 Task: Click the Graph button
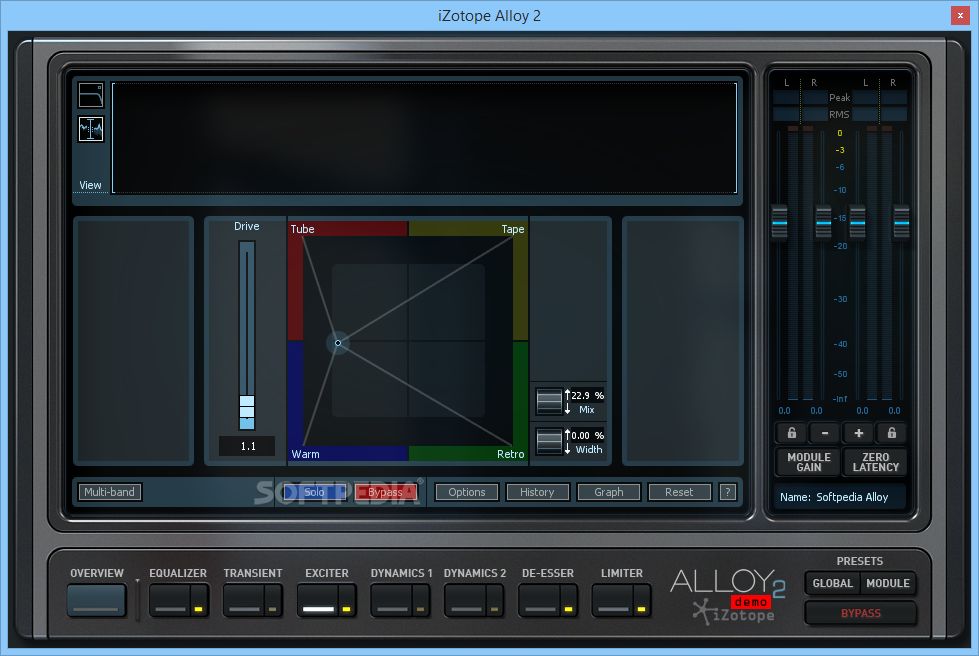pyautogui.click(x=609, y=492)
